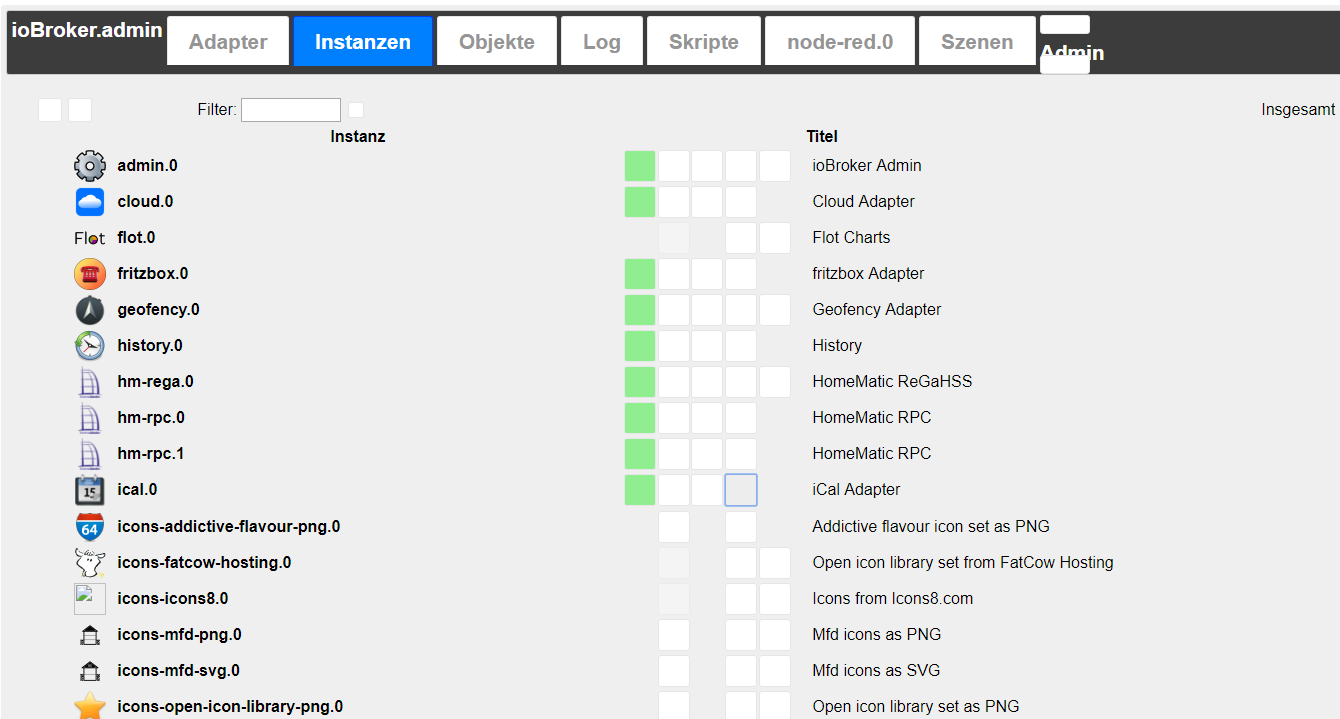Click the gear icon of admin.0
The height and width of the screenshot is (719, 1340).
tap(90, 166)
